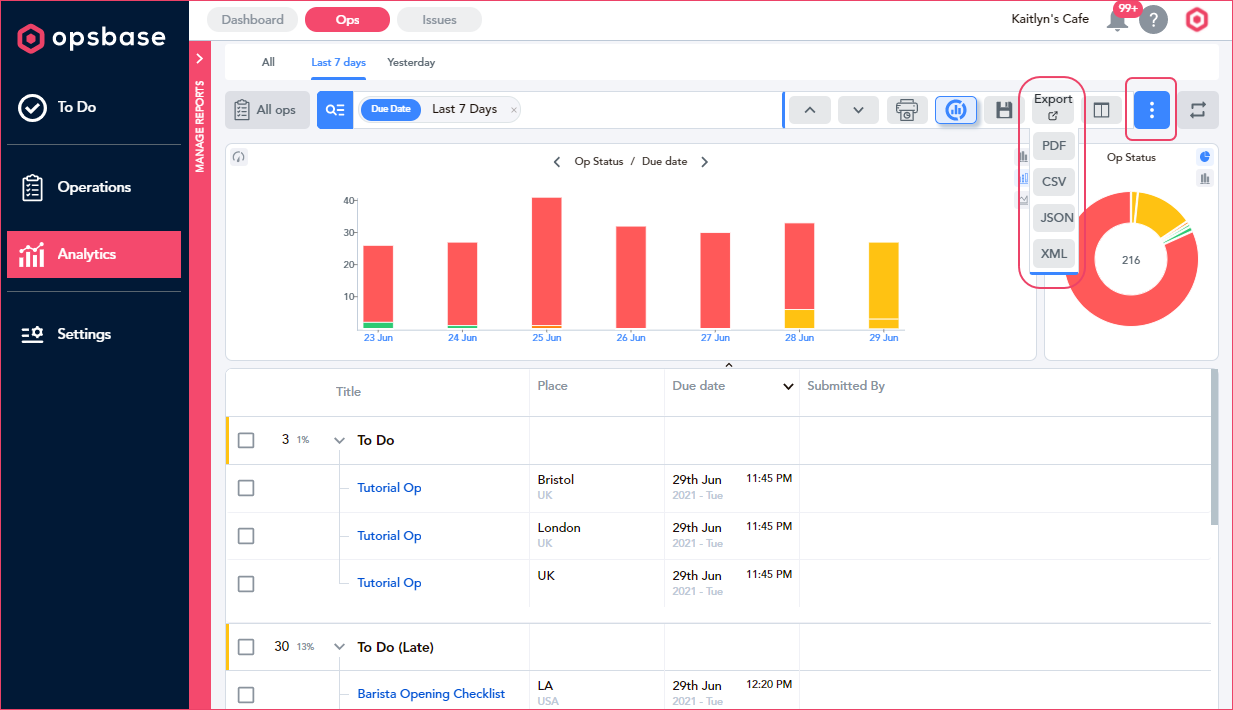Click the 25 Jun red bar
The height and width of the screenshot is (710, 1233).
tap(546, 261)
